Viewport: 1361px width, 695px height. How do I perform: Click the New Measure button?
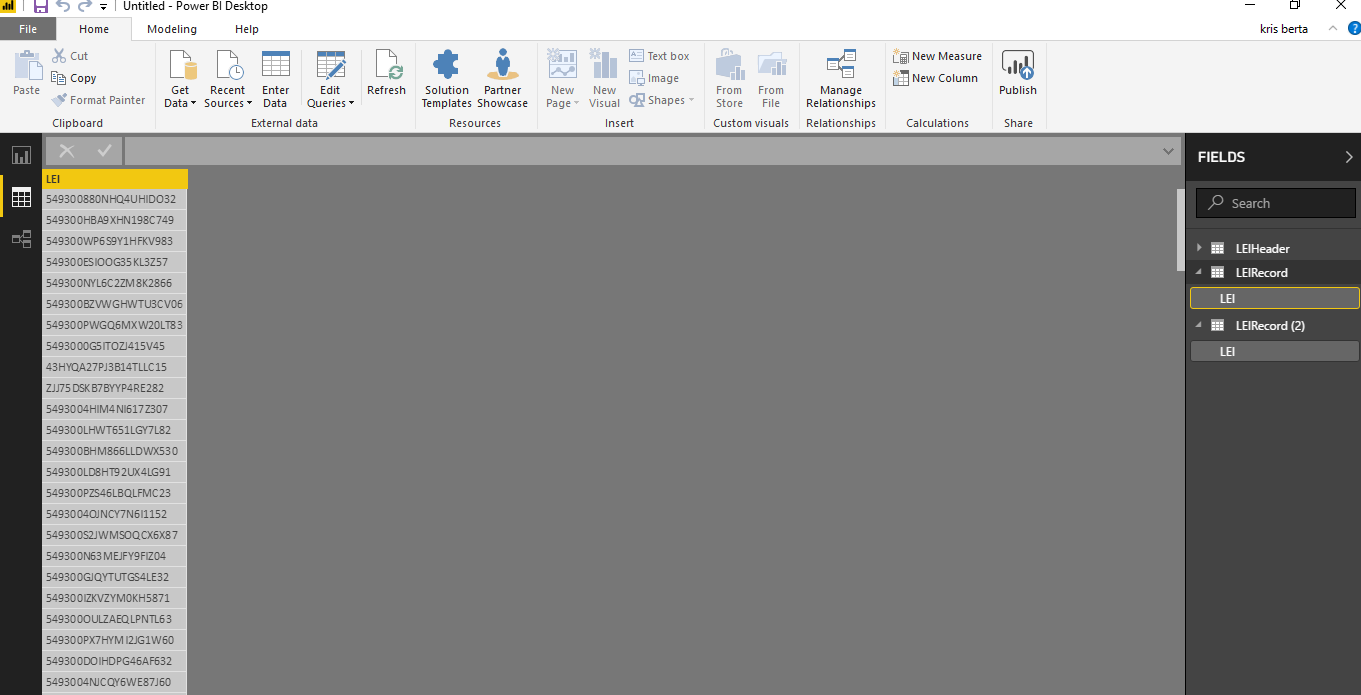937,56
